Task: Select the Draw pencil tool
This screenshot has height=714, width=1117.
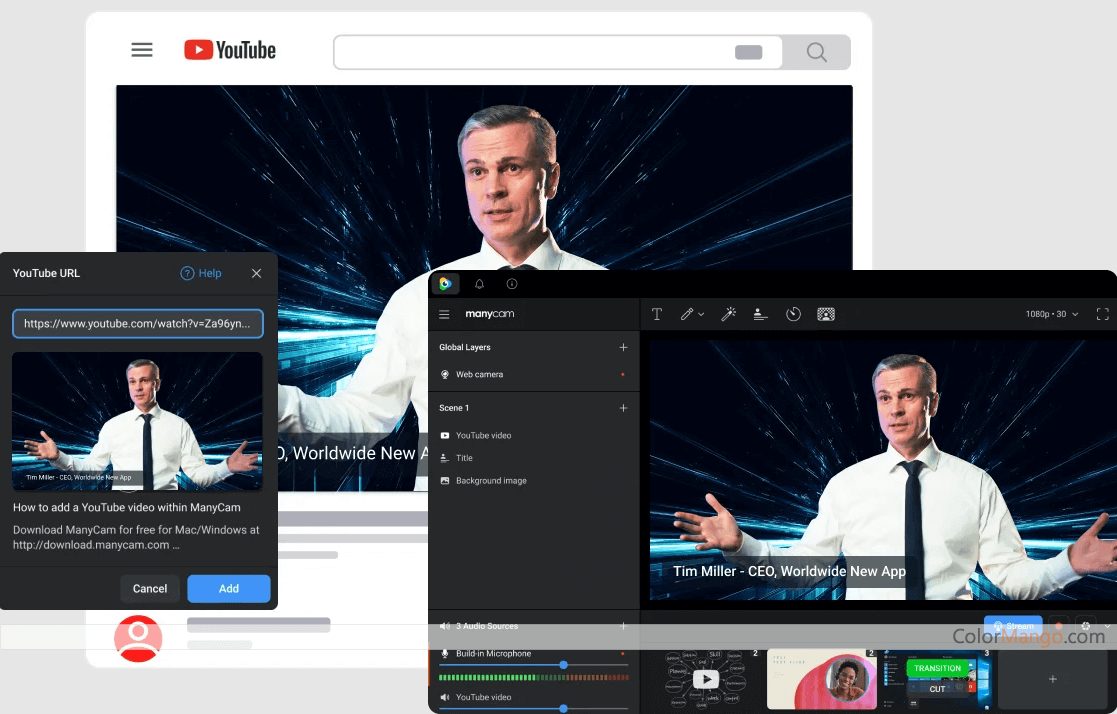Action: point(687,314)
